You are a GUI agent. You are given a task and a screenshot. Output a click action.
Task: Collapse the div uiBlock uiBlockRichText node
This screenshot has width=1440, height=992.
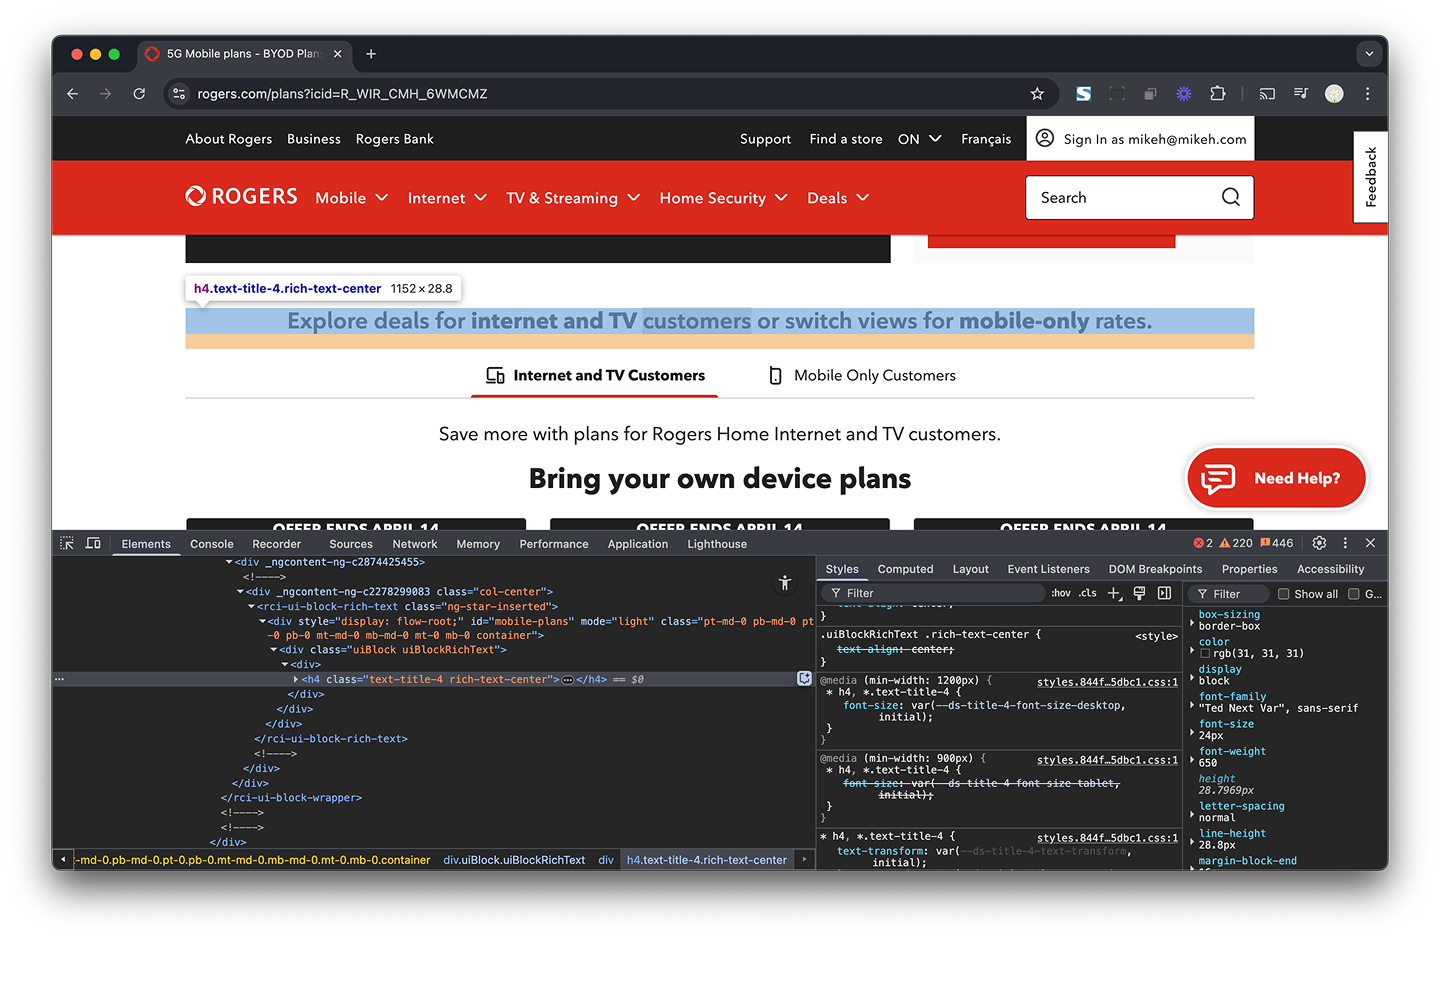click(274, 650)
